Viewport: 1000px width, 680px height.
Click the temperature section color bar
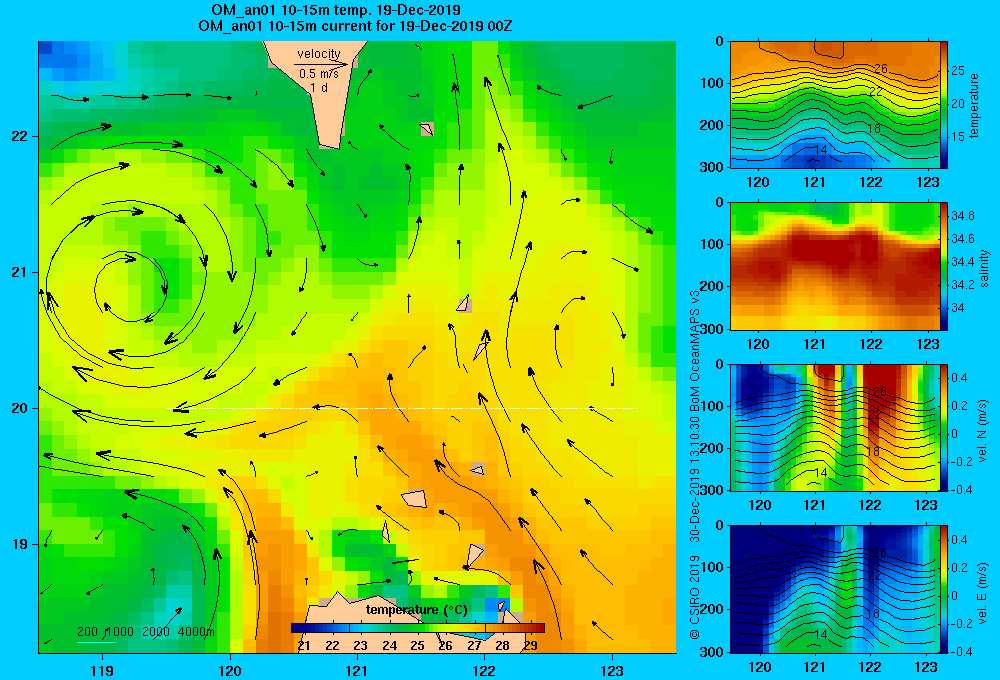(x=944, y=105)
